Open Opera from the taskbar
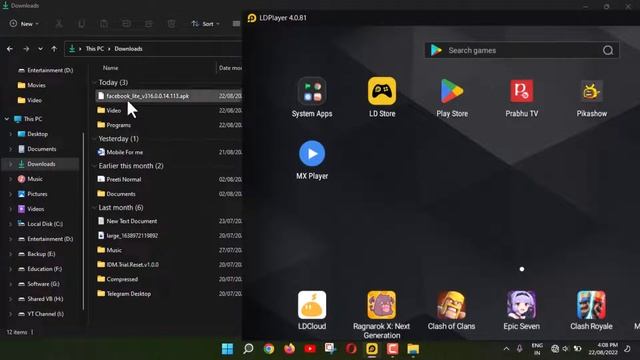Viewport: 640px width, 360px height. point(351,349)
